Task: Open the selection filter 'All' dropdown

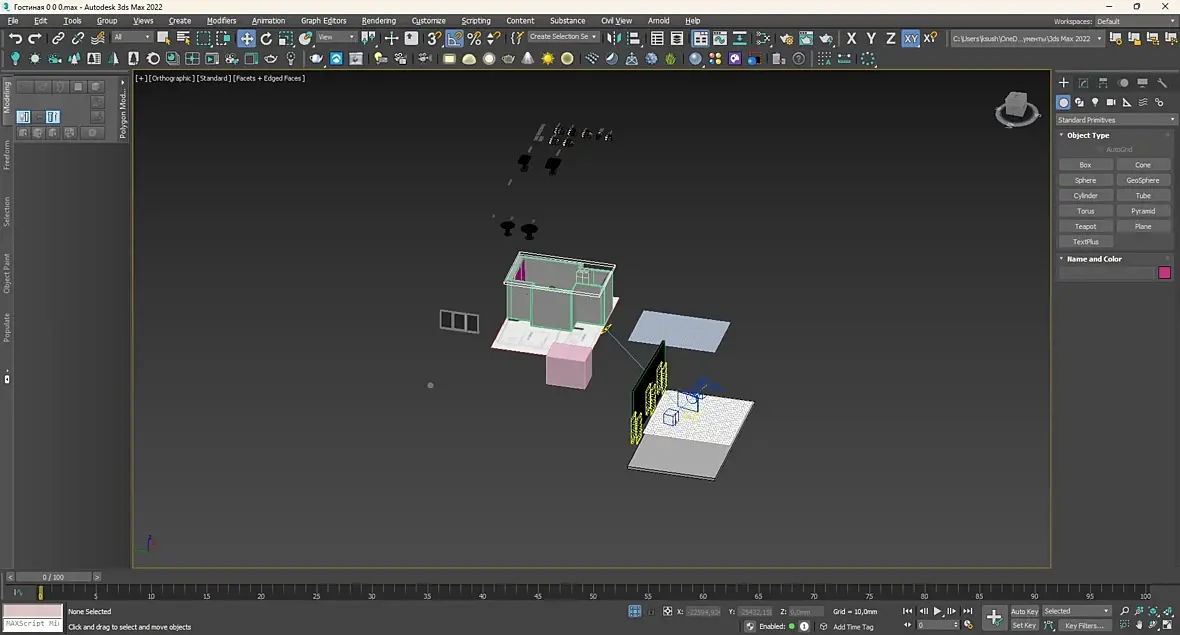Action: click(132, 38)
